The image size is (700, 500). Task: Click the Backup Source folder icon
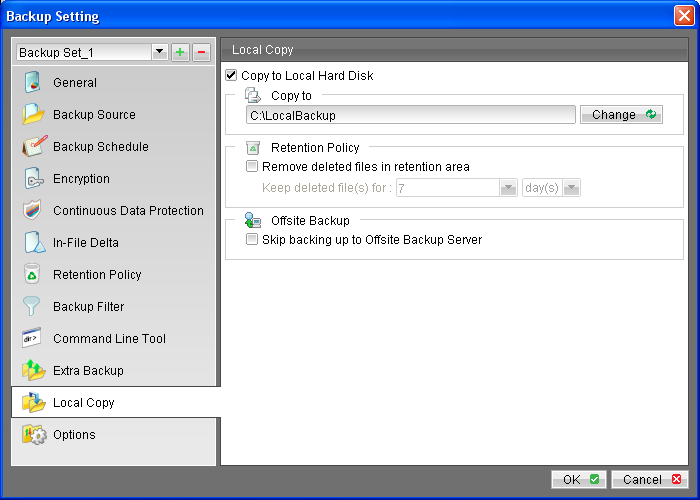[34, 115]
